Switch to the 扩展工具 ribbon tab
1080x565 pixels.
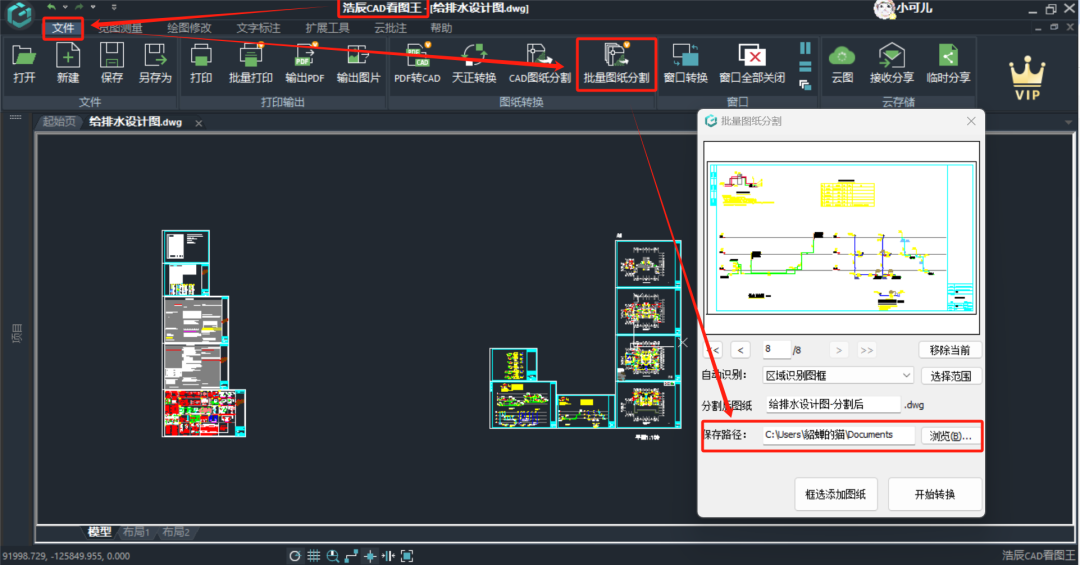(325, 28)
